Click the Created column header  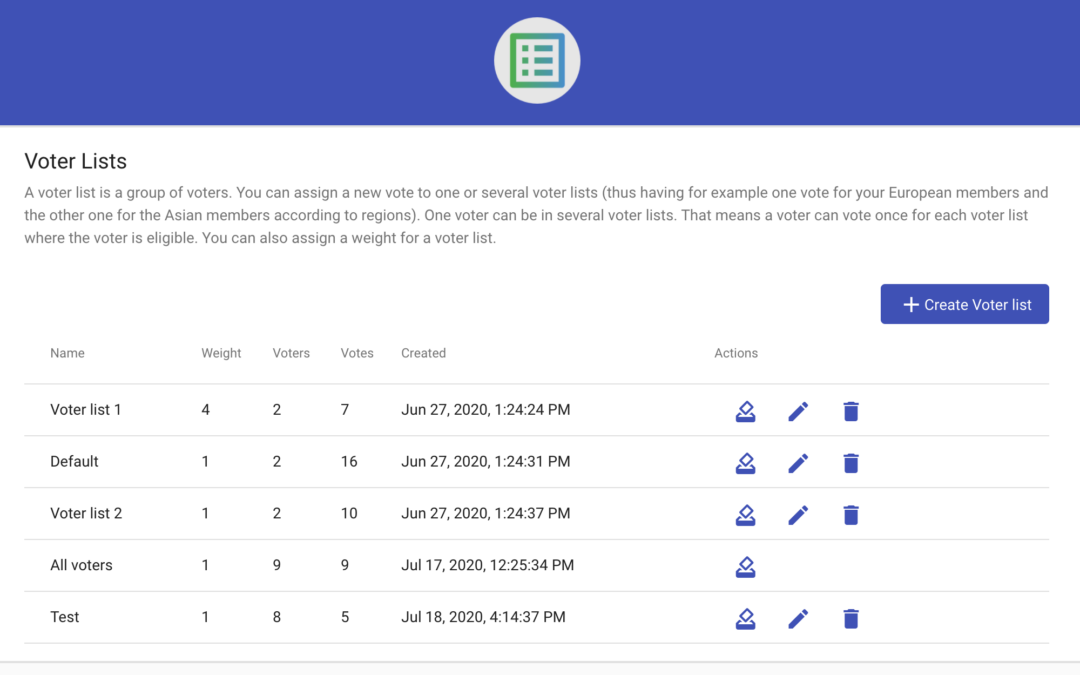[x=423, y=353]
